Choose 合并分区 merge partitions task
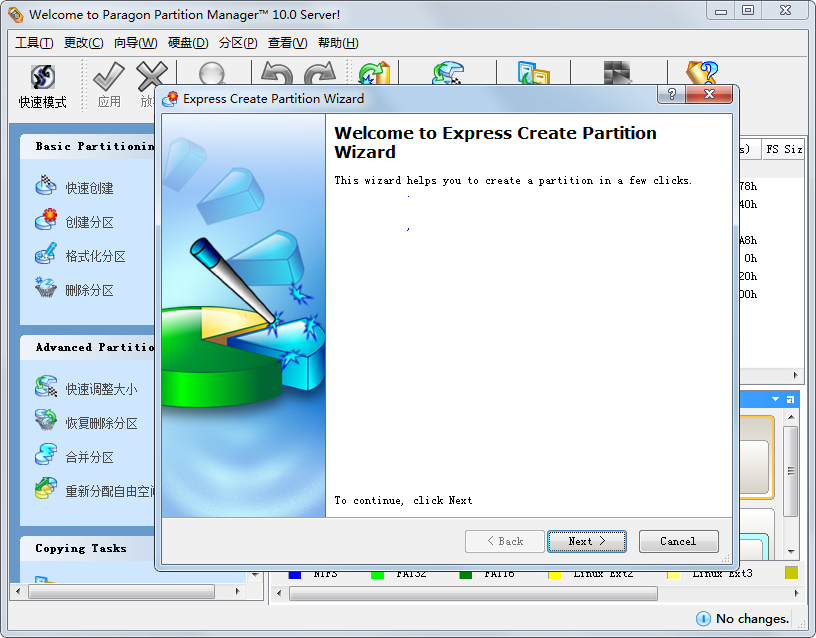 [x=89, y=457]
